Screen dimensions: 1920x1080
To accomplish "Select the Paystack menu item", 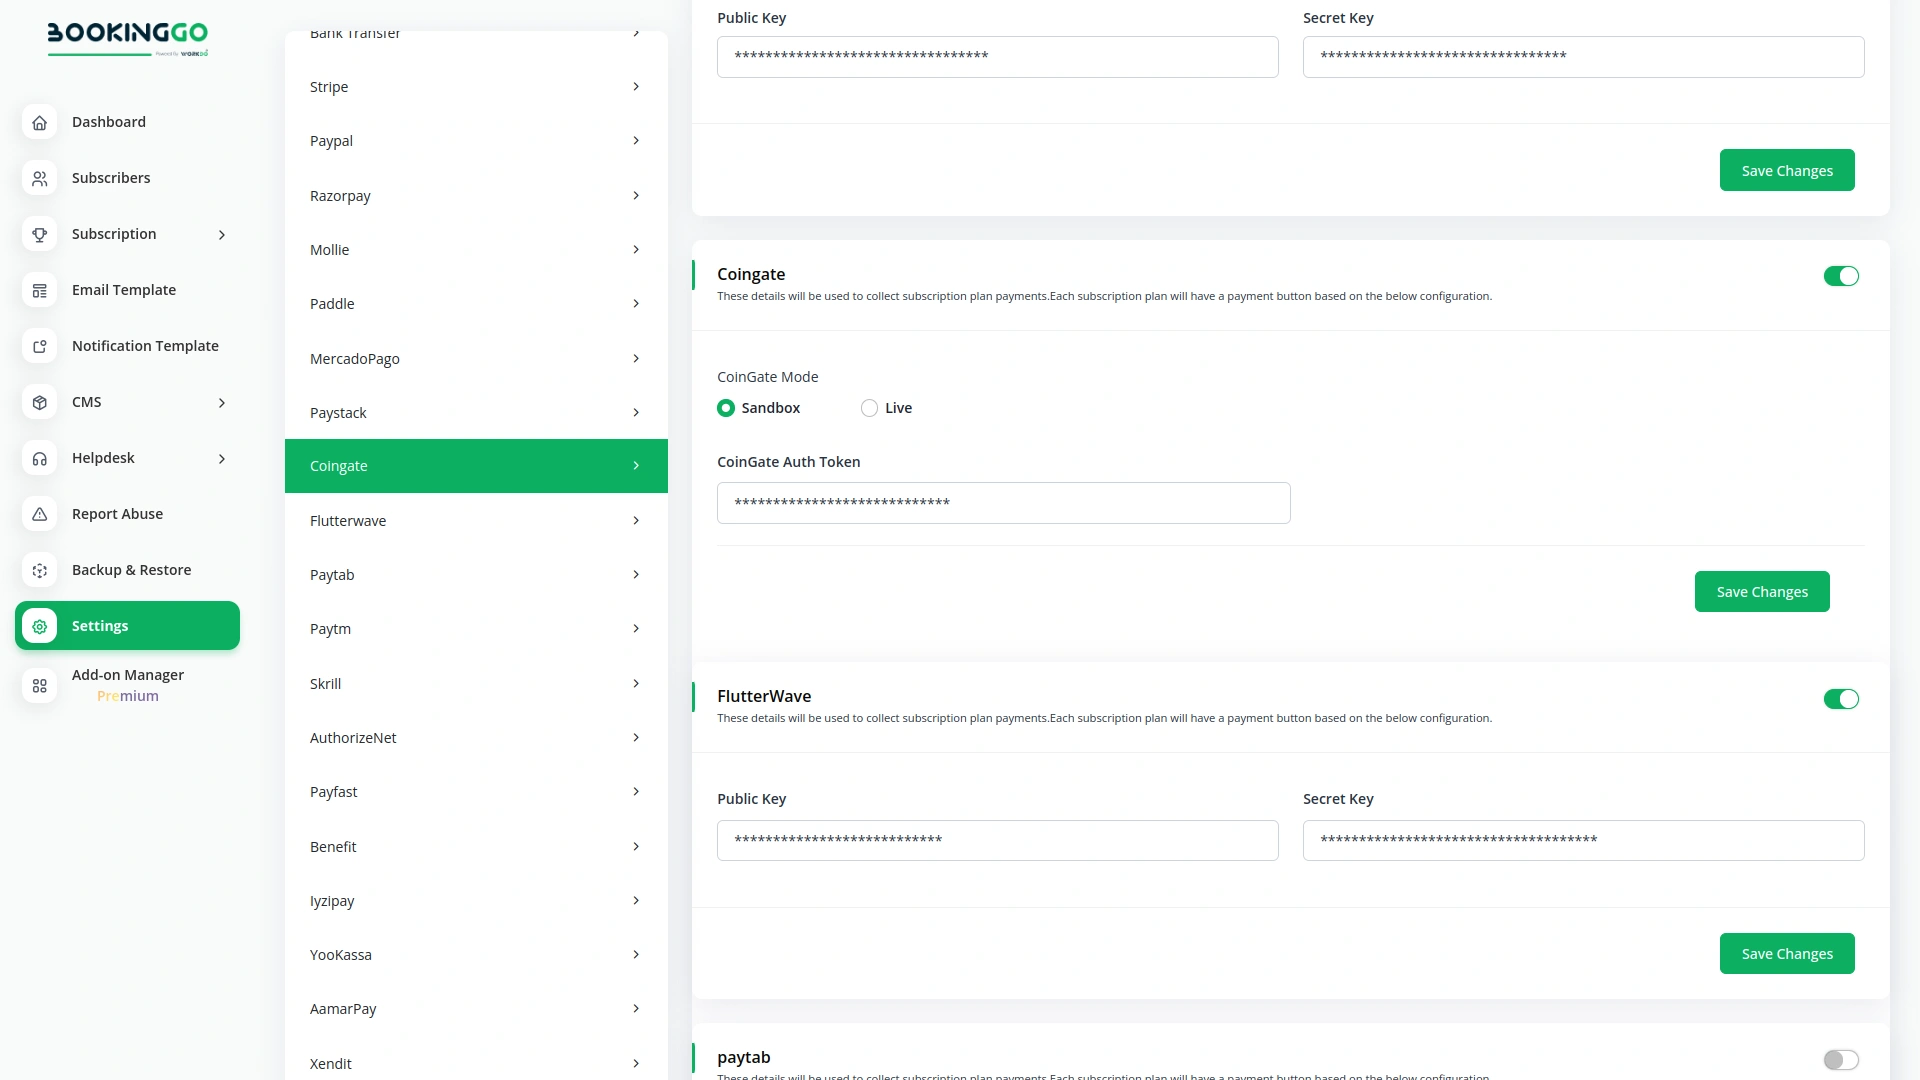I will click(475, 412).
